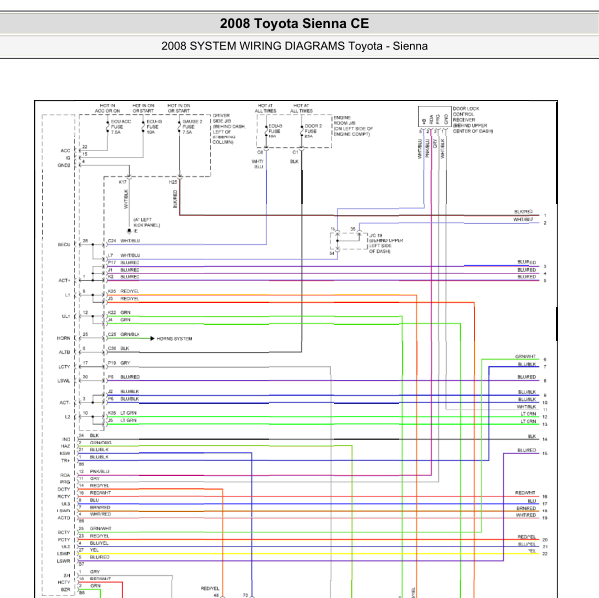Click the BLK/RED label at right connector 1
Screen dimensions: 599x598
(523, 212)
